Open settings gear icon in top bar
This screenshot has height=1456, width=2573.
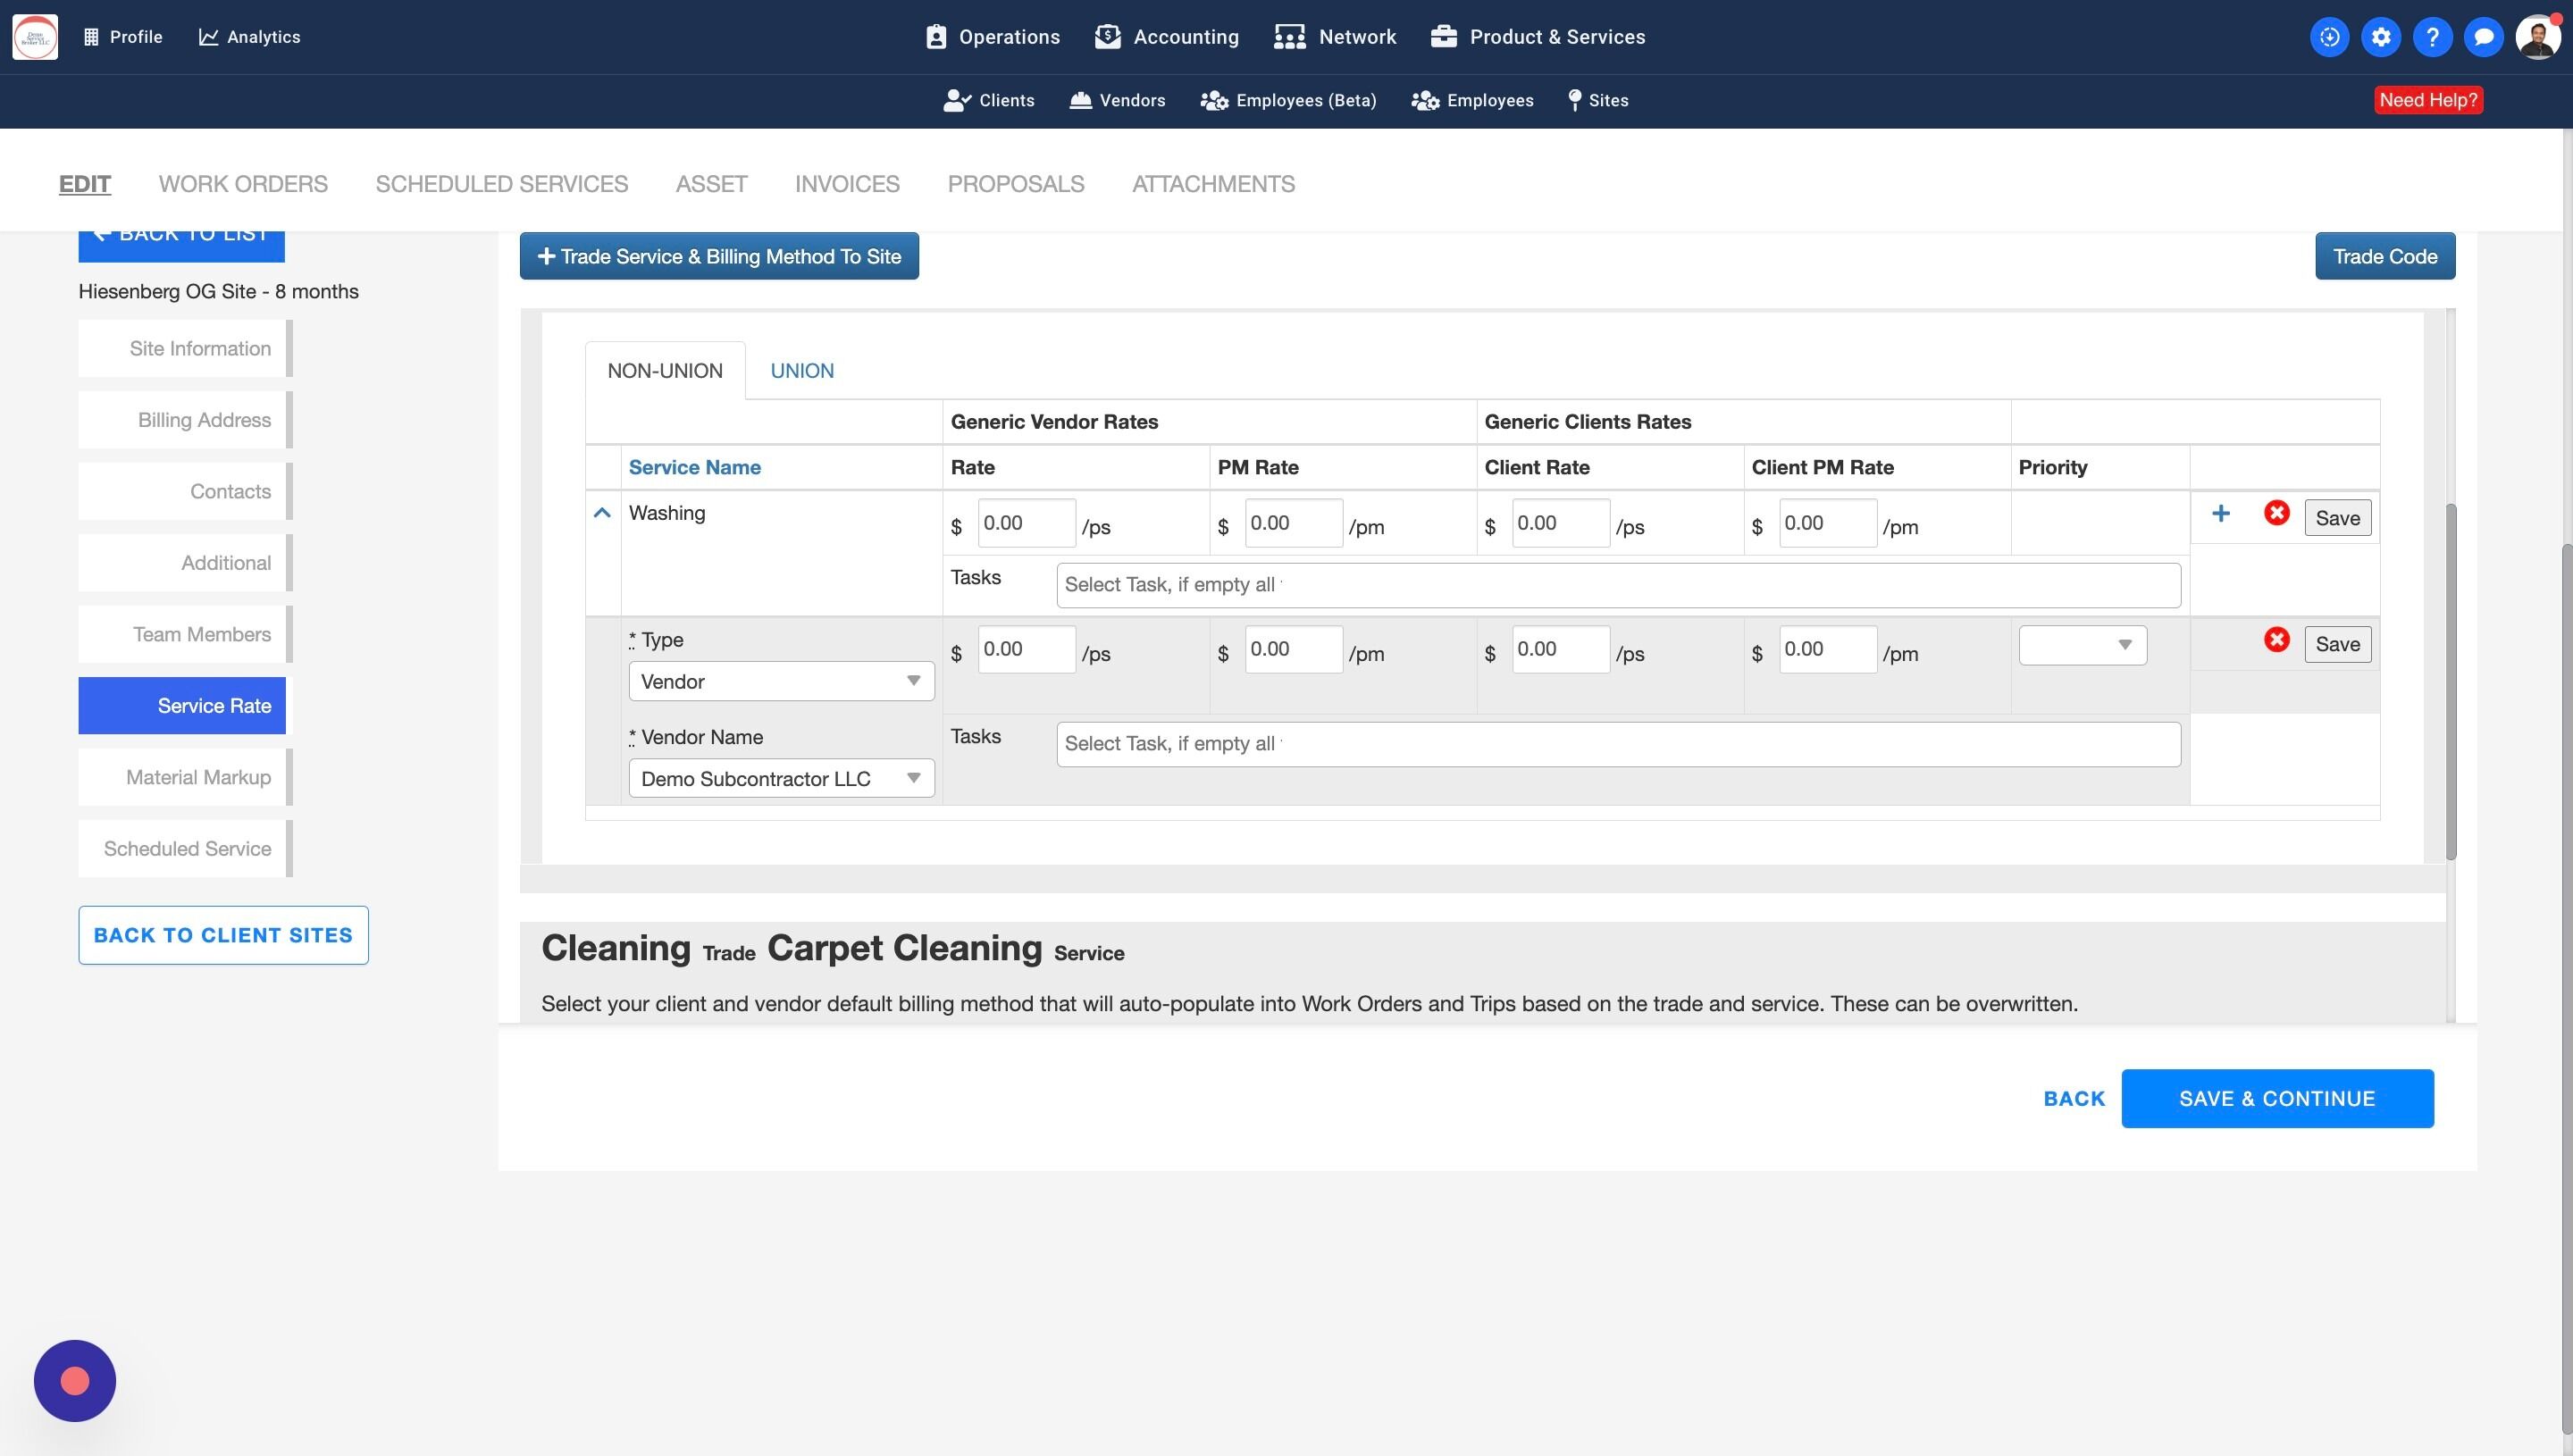(2380, 37)
